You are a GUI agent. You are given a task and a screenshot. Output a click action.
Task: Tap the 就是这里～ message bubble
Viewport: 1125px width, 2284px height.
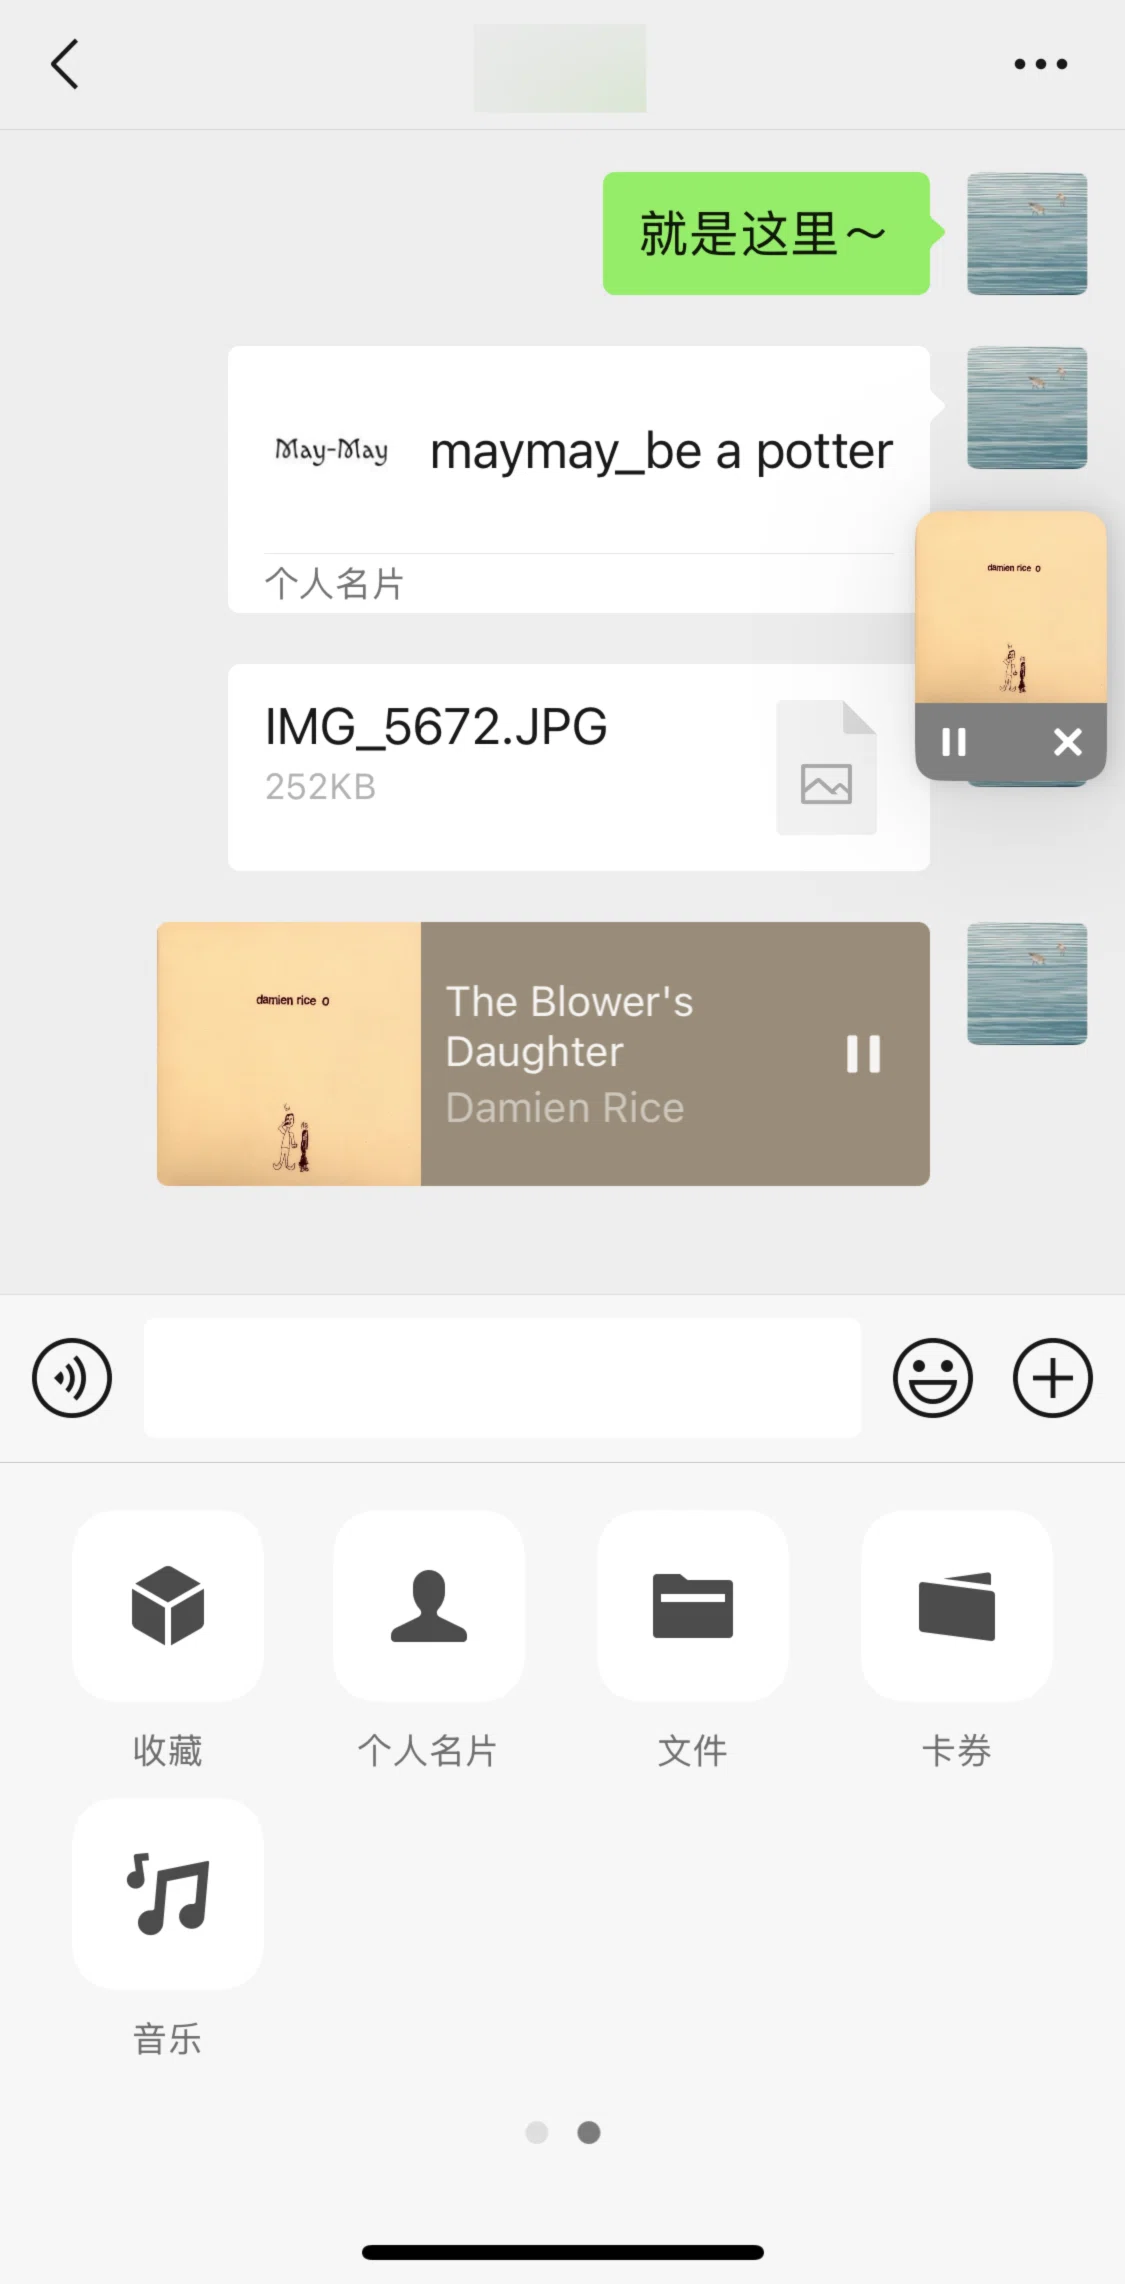click(766, 233)
